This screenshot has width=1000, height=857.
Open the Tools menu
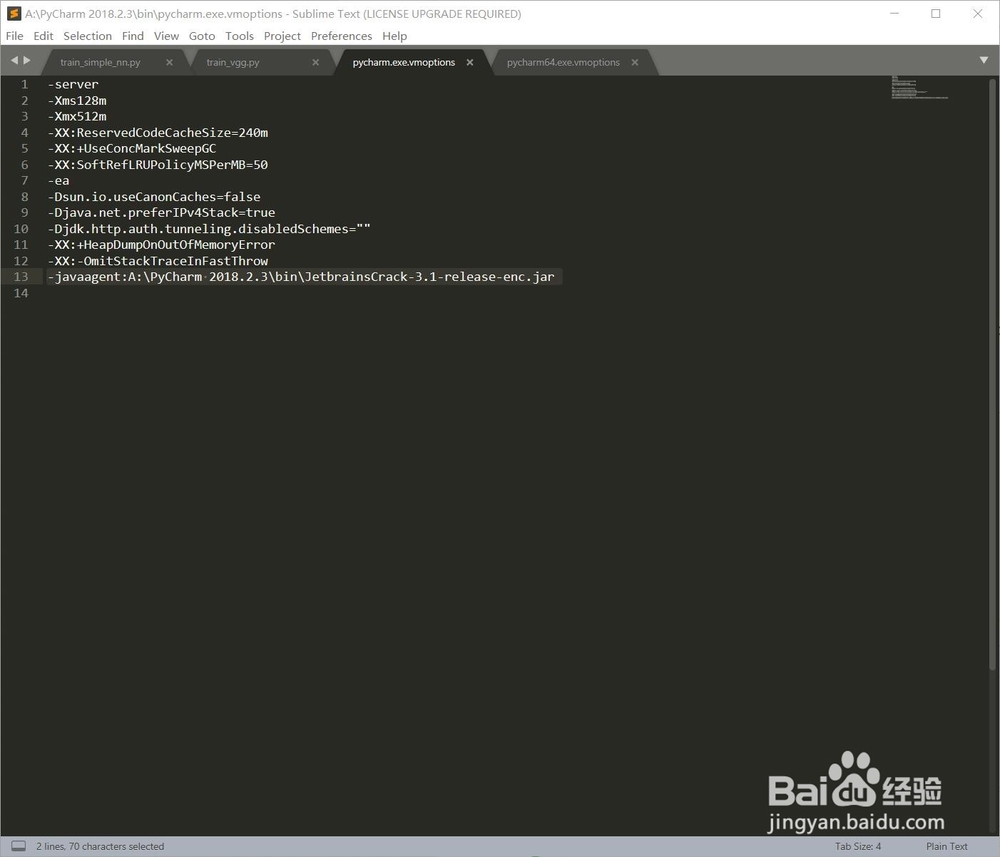pyautogui.click(x=239, y=36)
